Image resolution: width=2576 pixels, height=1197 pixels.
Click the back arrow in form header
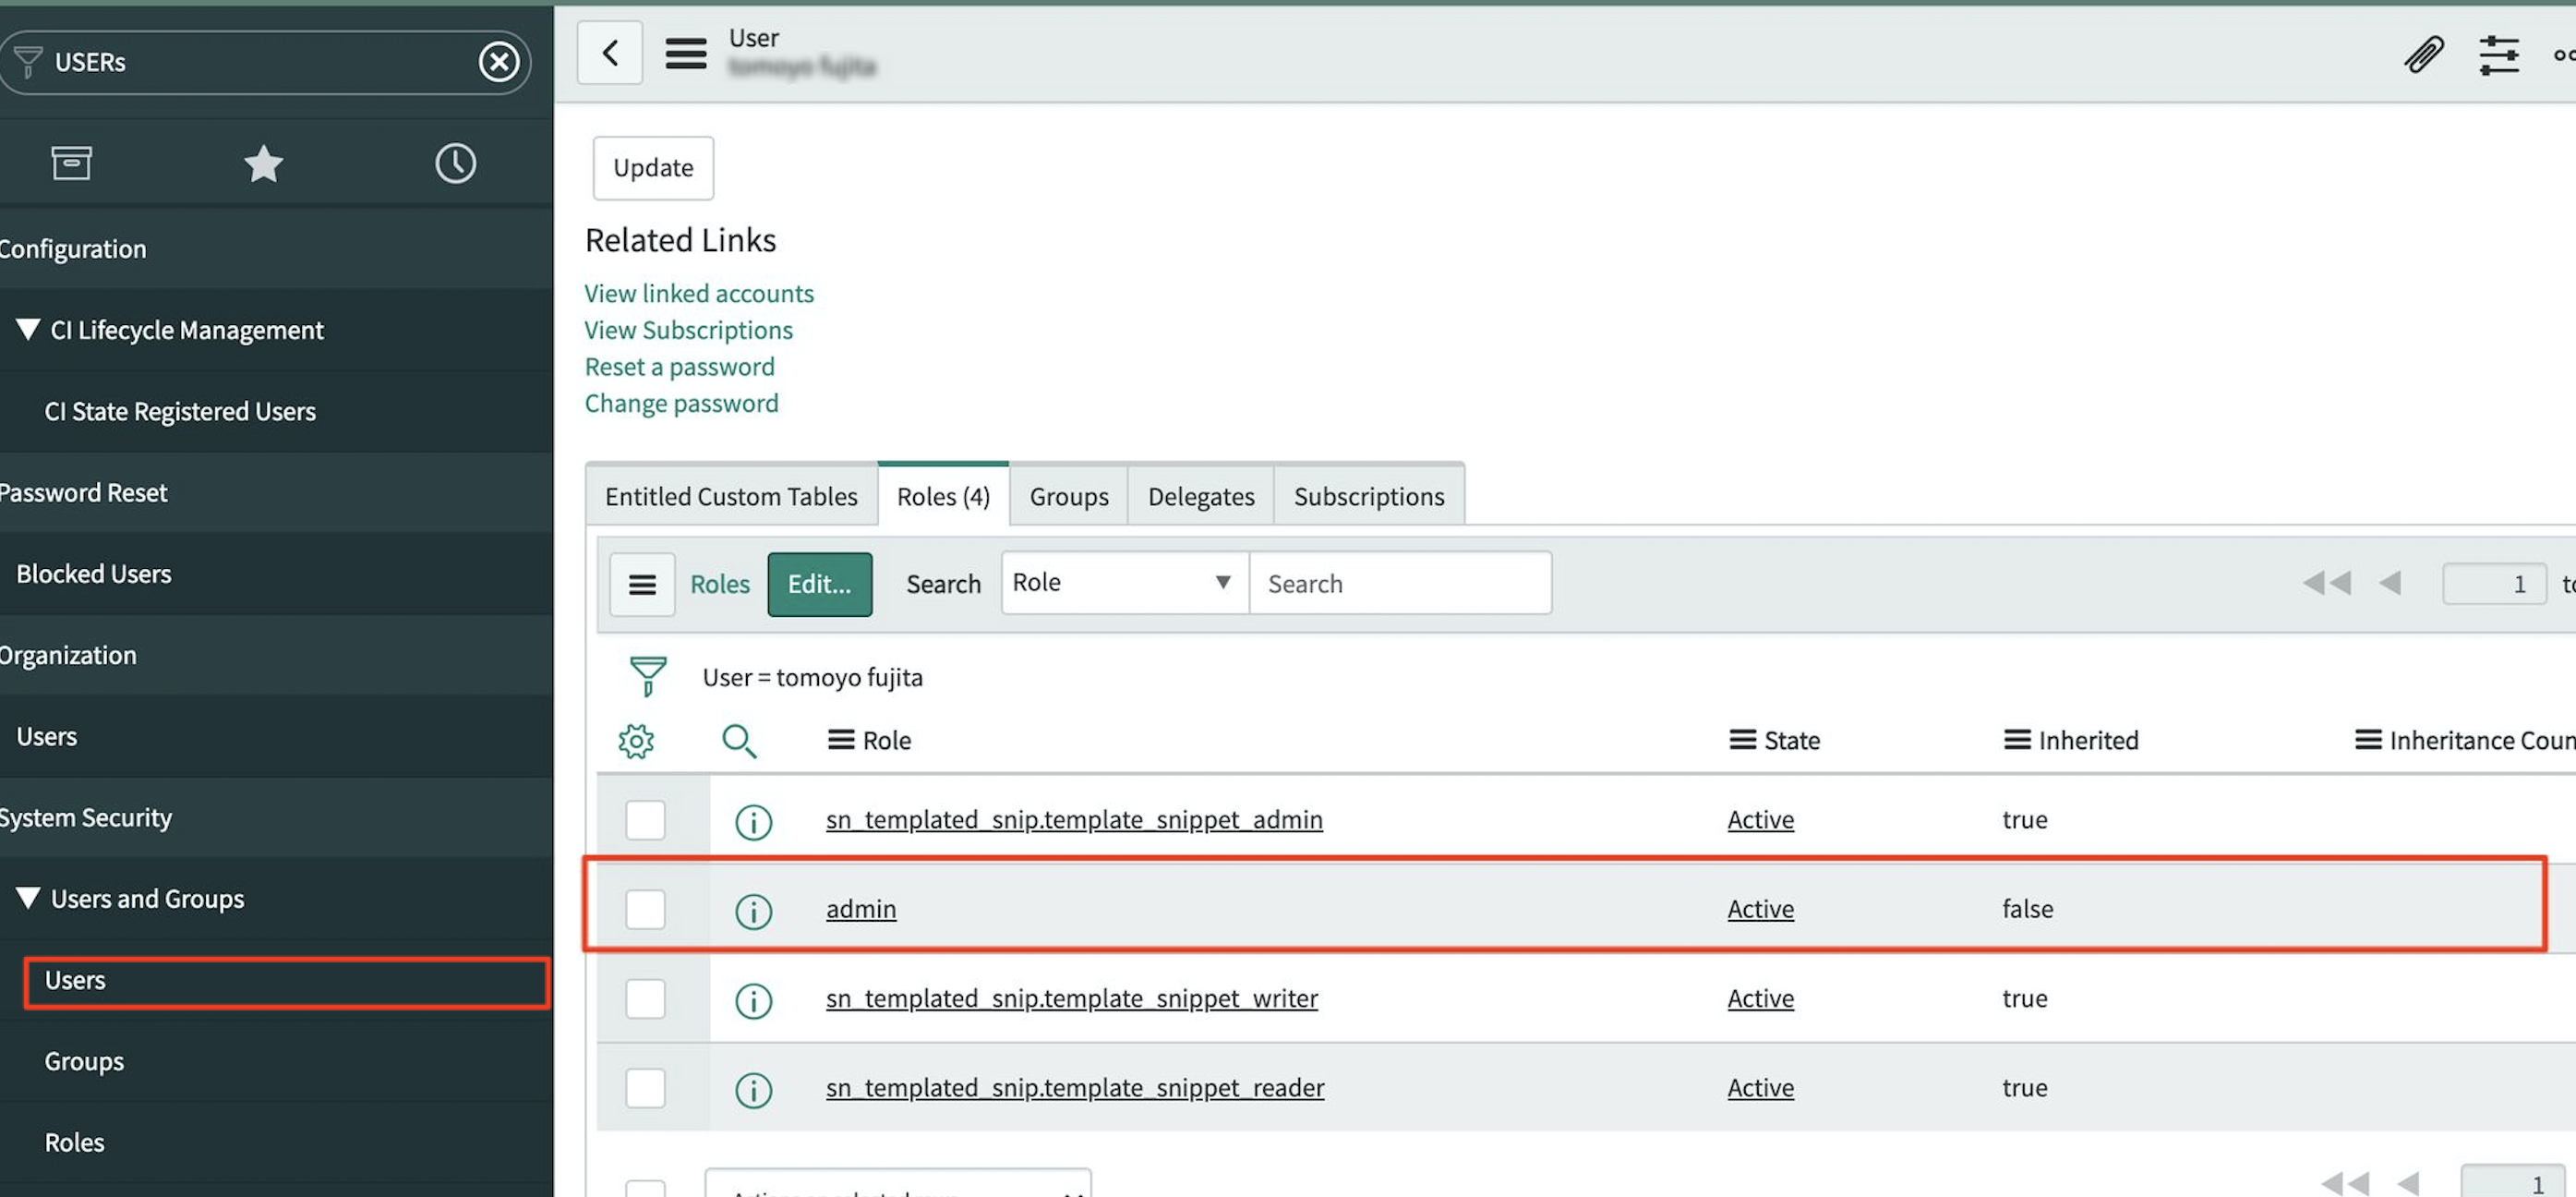[610, 53]
